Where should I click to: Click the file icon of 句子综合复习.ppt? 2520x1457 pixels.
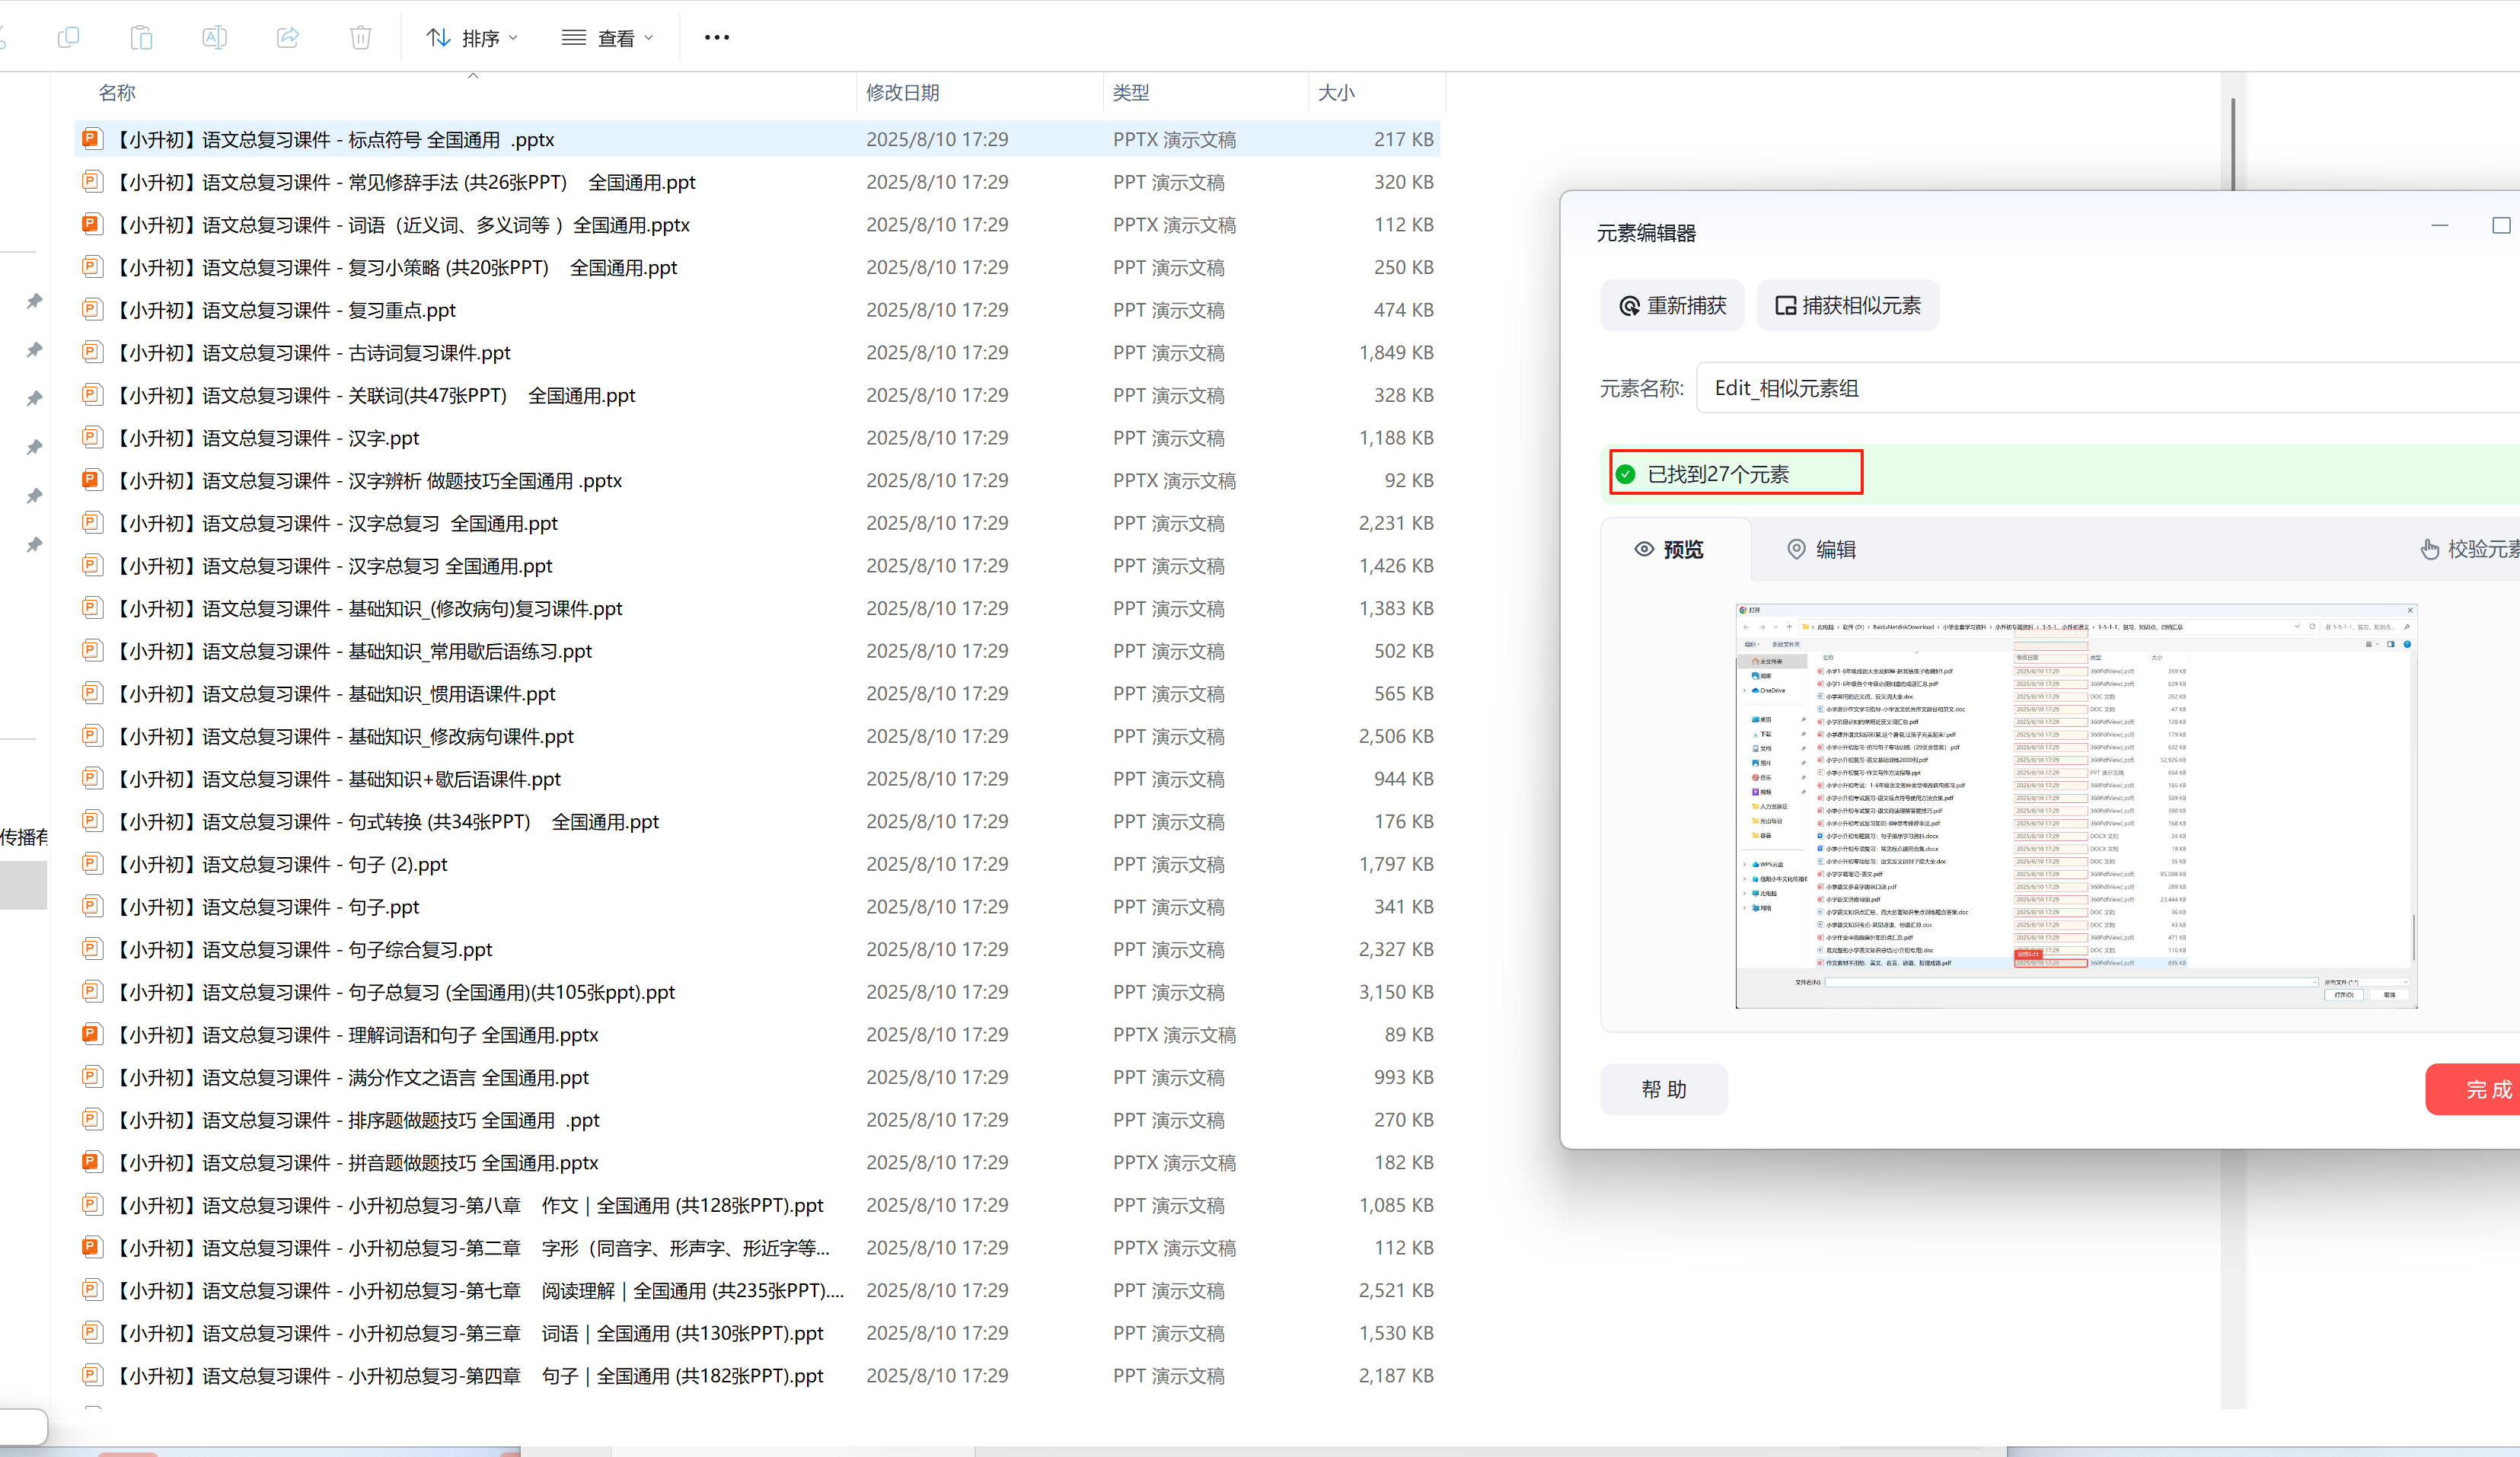[92, 949]
